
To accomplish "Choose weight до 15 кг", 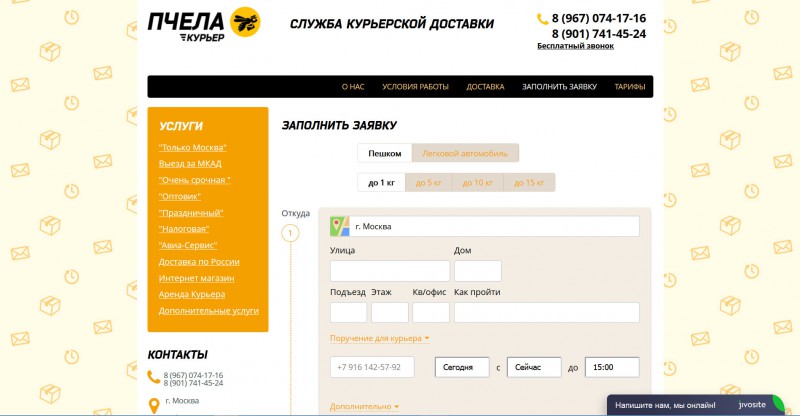I will tap(529, 182).
